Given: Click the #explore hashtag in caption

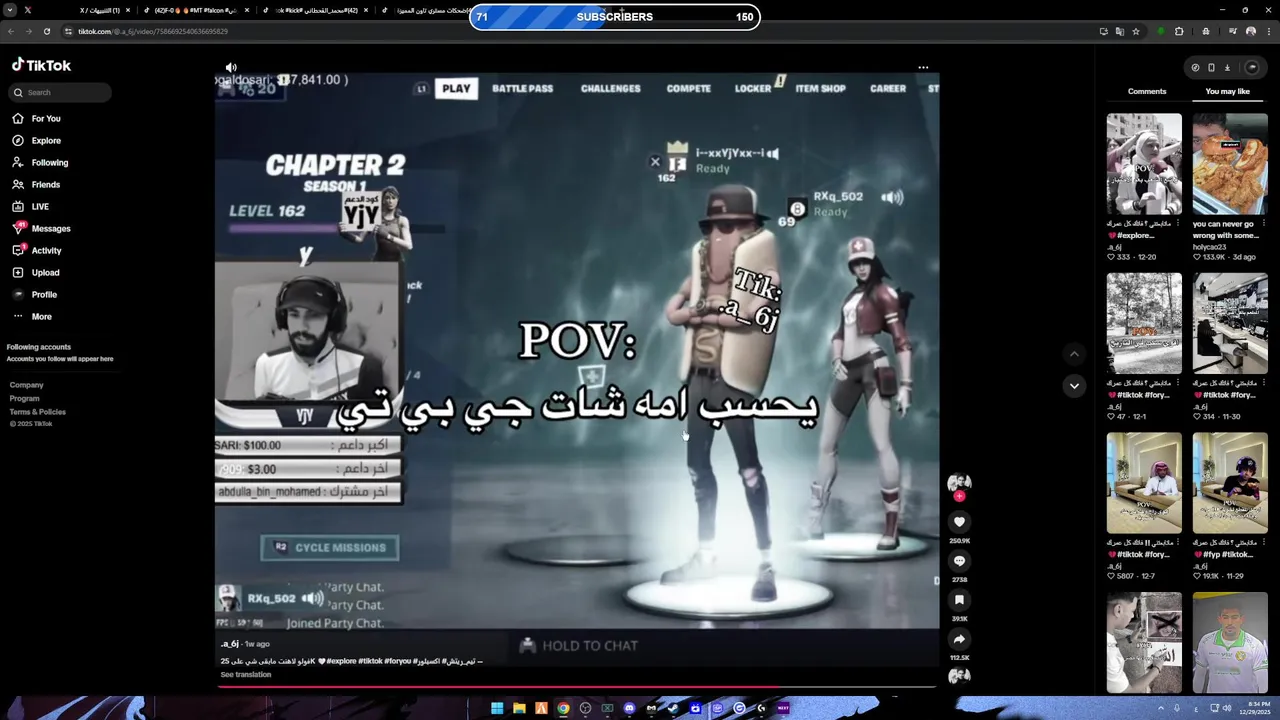Looking at the screenshot, I should [342, 661].
